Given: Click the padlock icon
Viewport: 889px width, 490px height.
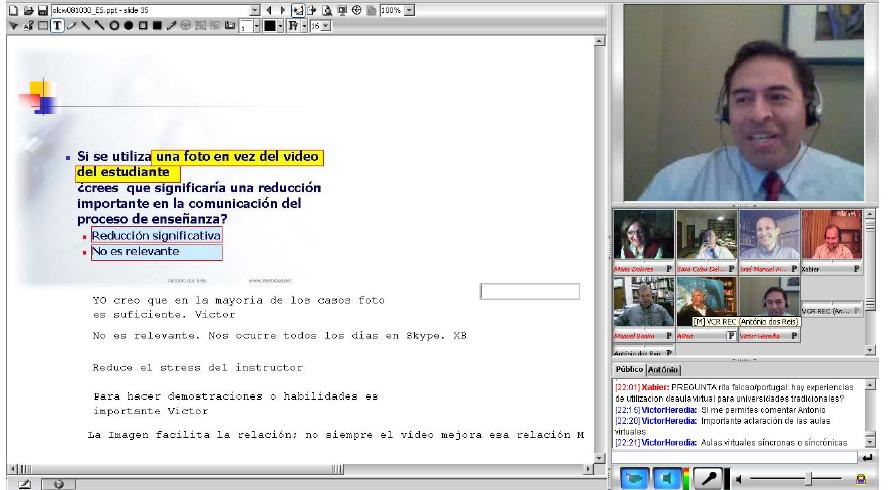Looking at the screenshot, I should pyautogui.click(x=861, y=479).
